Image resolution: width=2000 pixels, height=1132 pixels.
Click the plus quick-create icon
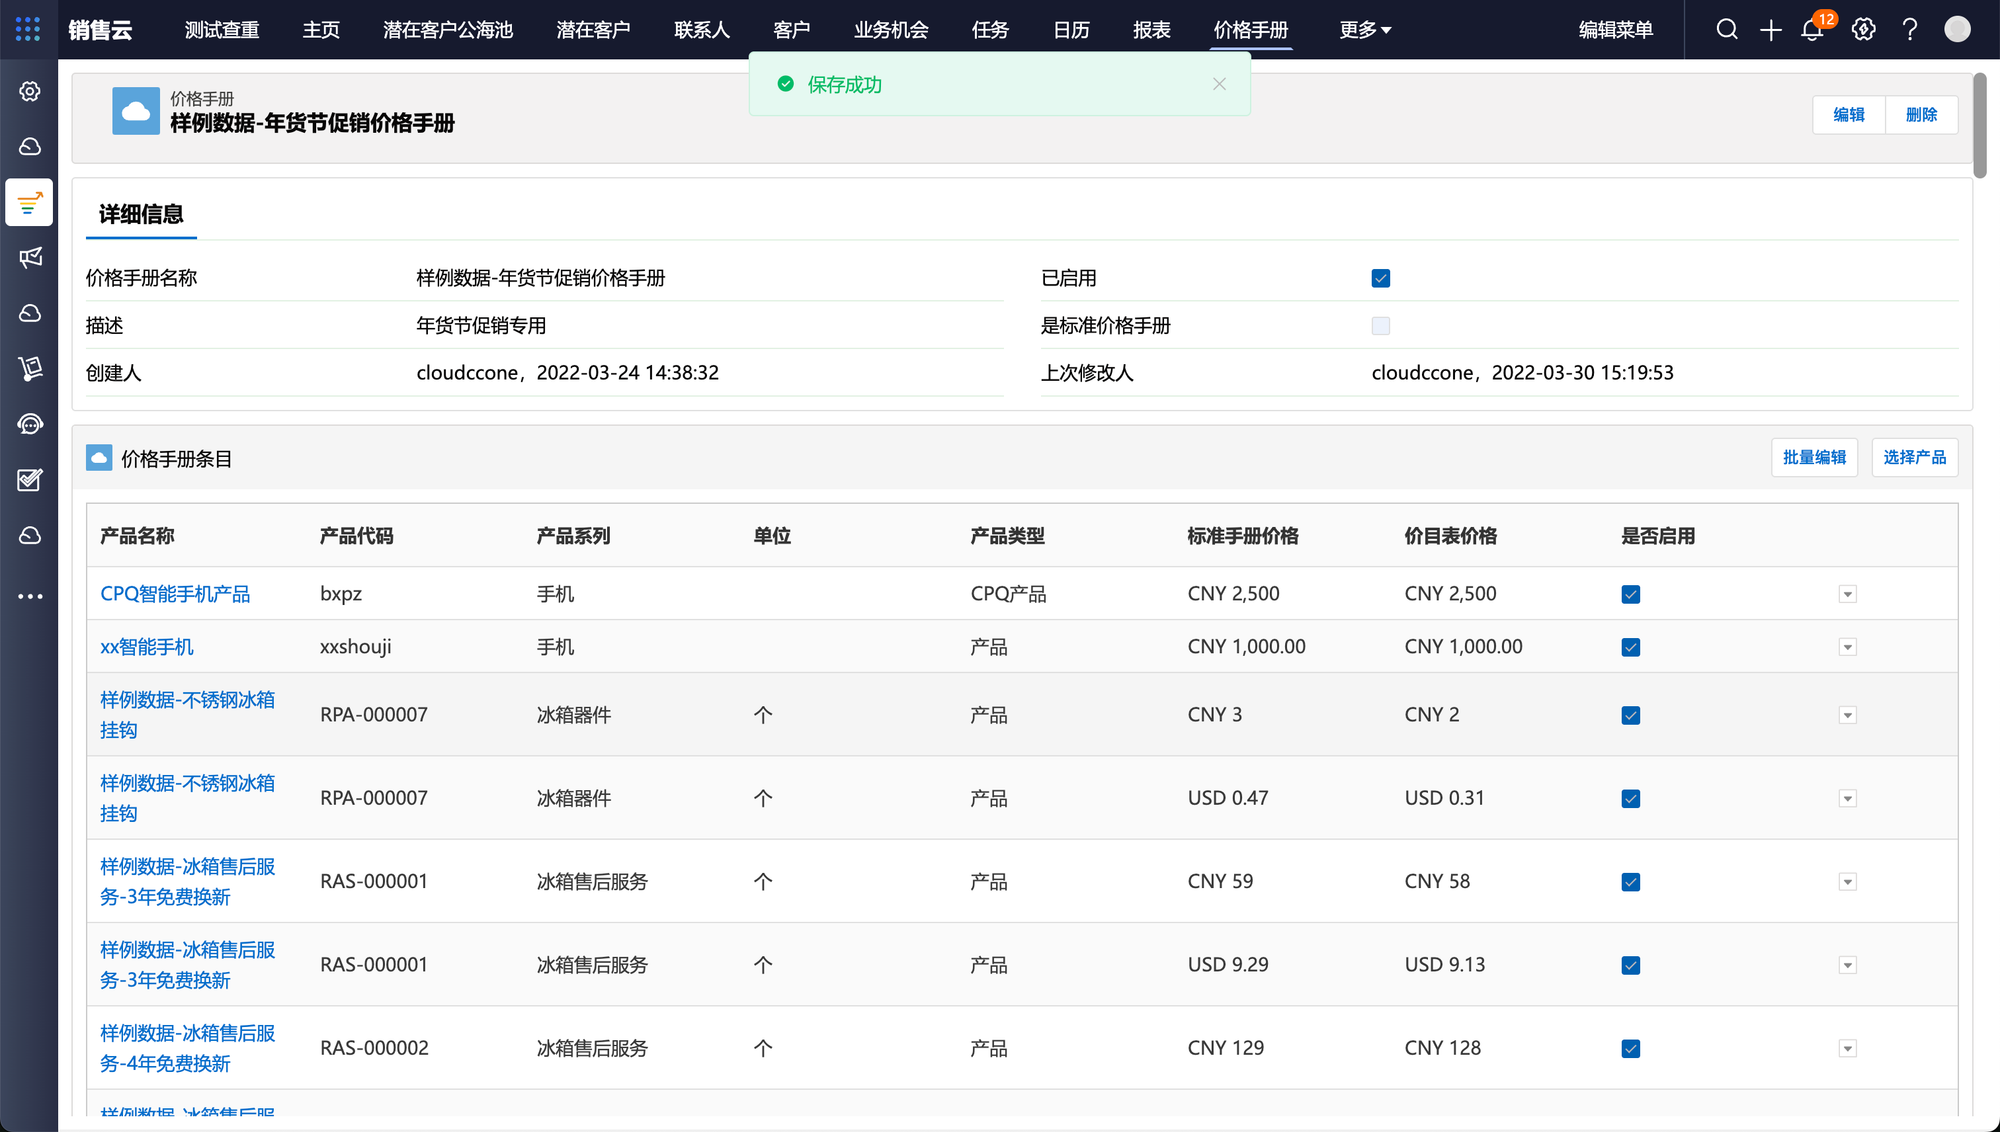[x=1770, y=30]
